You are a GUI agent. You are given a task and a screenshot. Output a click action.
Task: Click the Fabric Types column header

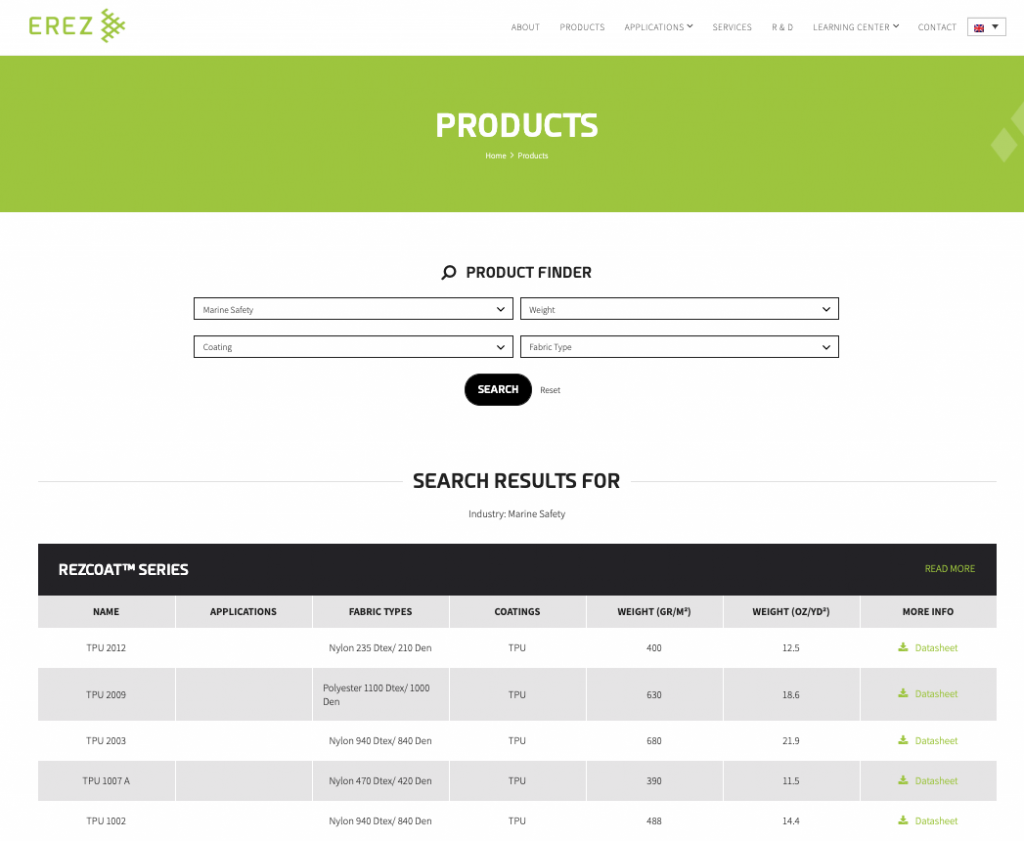[380, 611]
